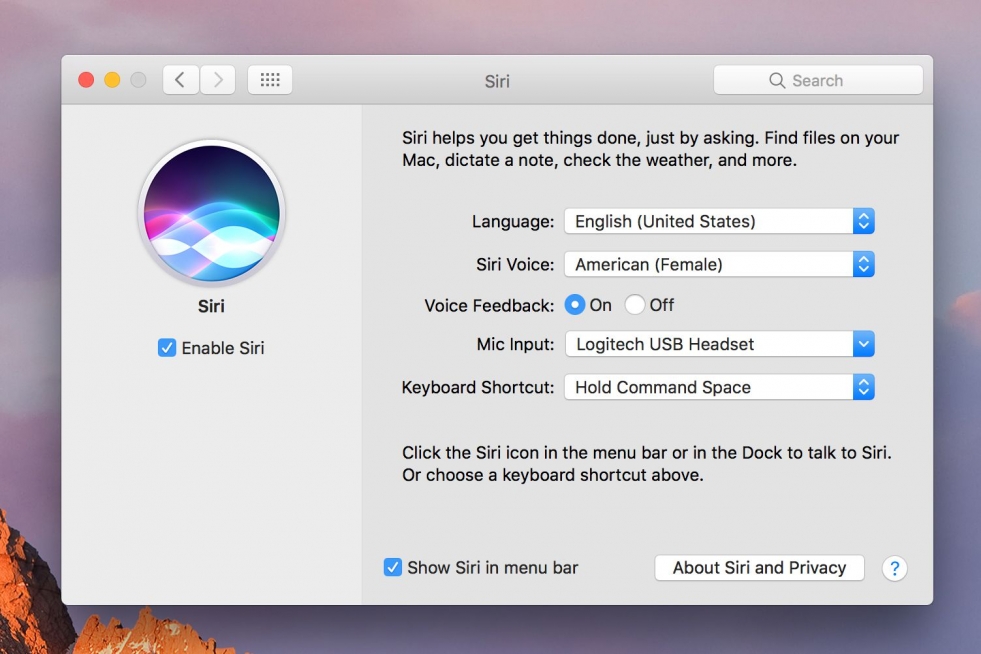Show all preferences with the grid icon
Screen dimensions: 981x654
(x=270, y=81)
